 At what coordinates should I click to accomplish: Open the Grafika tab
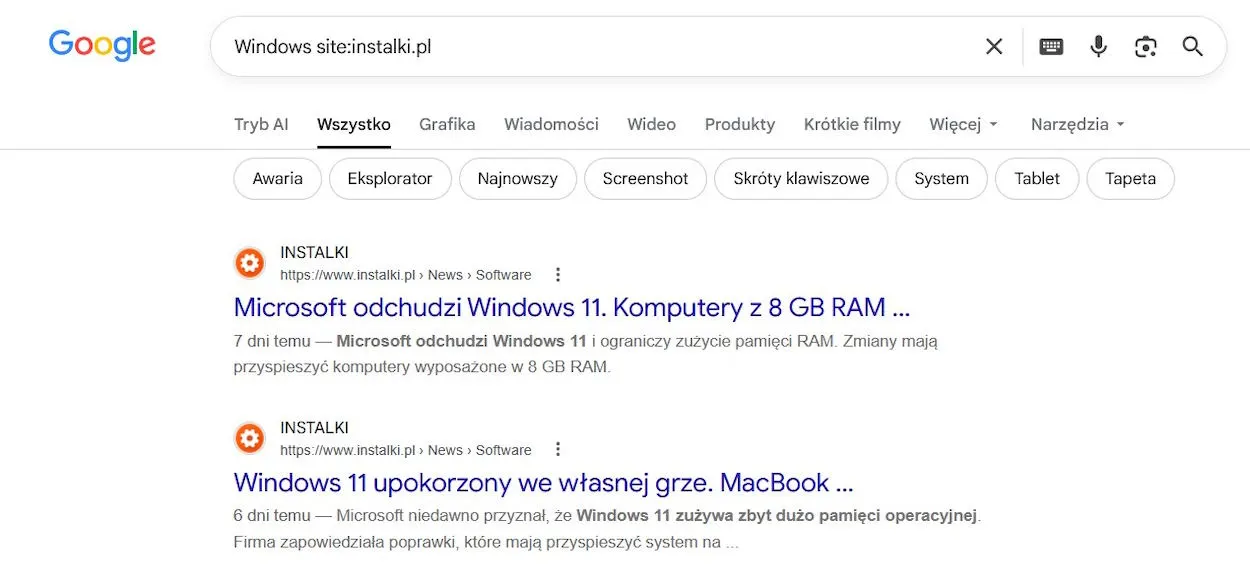447,124
